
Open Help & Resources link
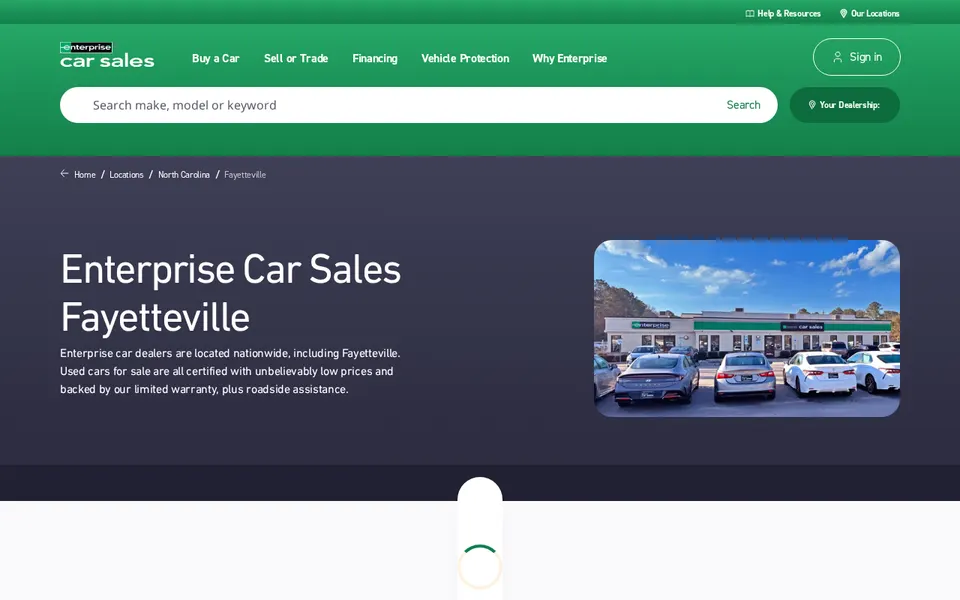[x=783, y=13]
